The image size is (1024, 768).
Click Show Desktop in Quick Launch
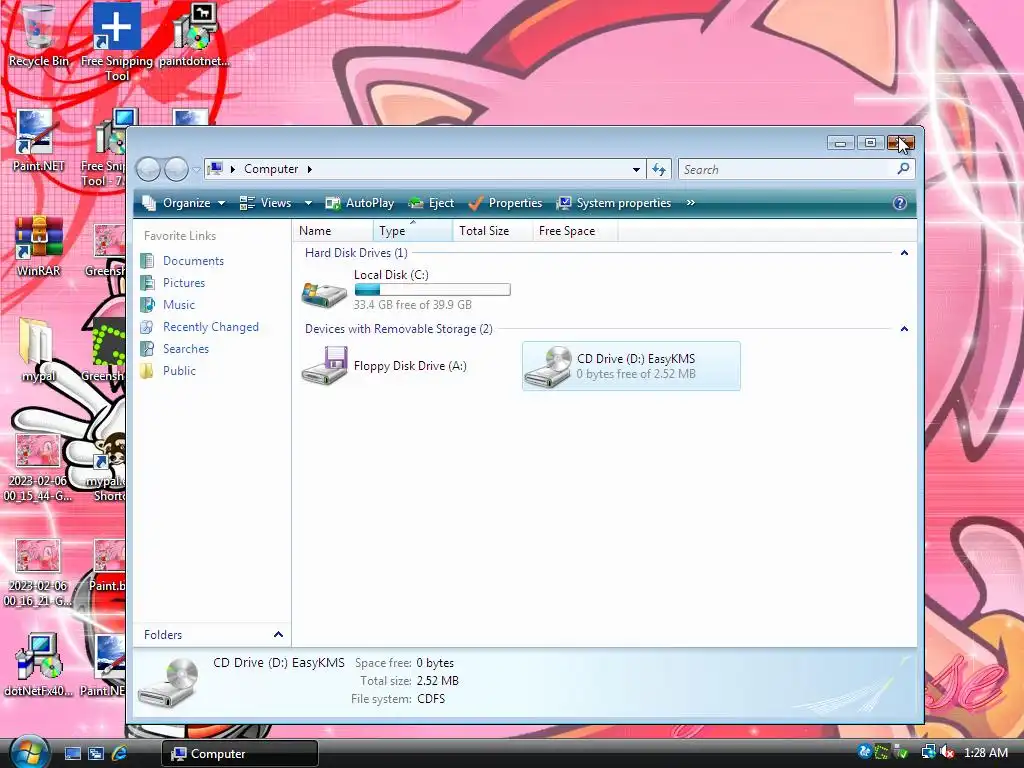72,754
